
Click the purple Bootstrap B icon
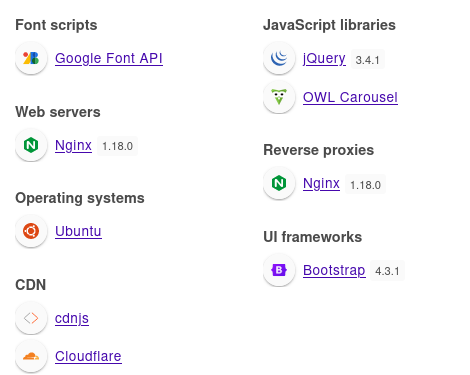[x=279, y=270]
